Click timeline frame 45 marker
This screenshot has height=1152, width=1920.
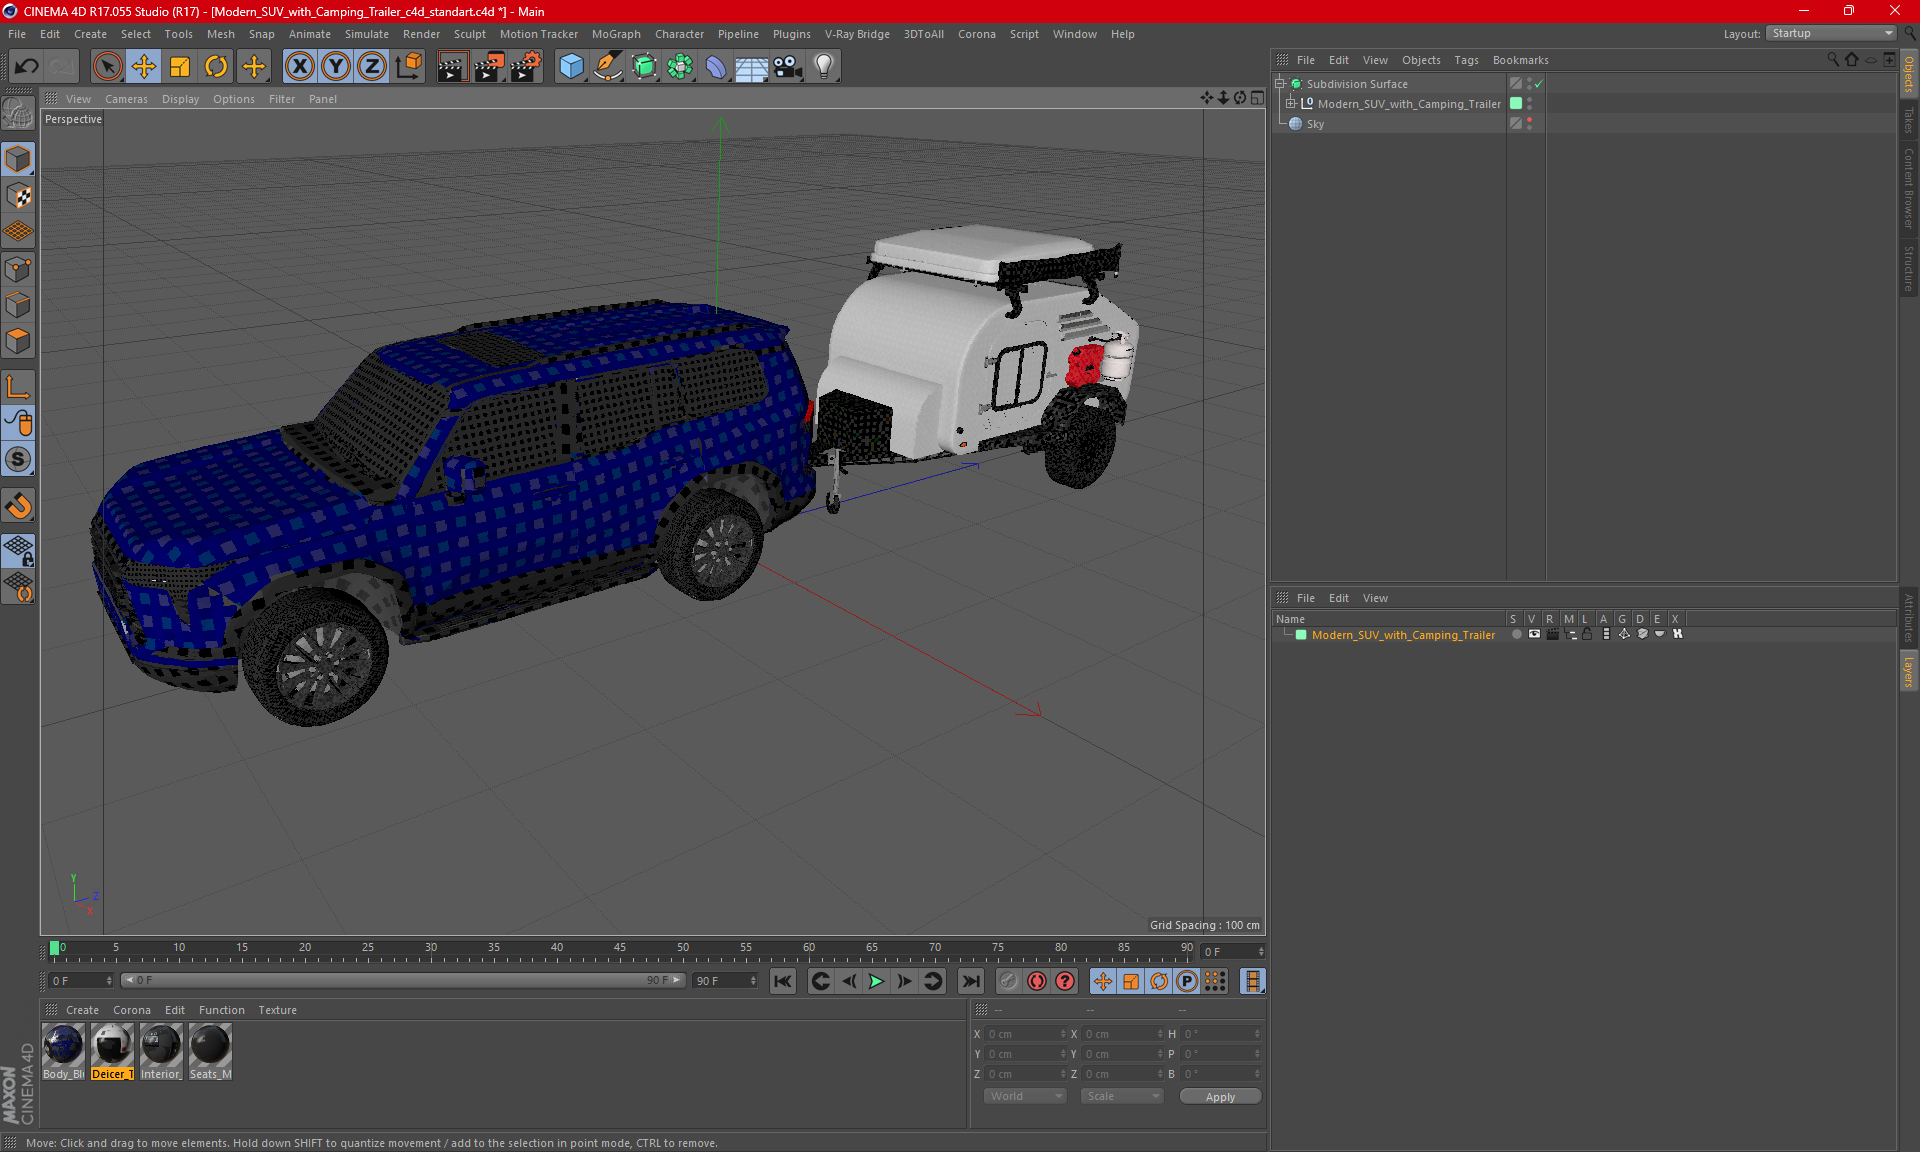[x=619, y=947]
